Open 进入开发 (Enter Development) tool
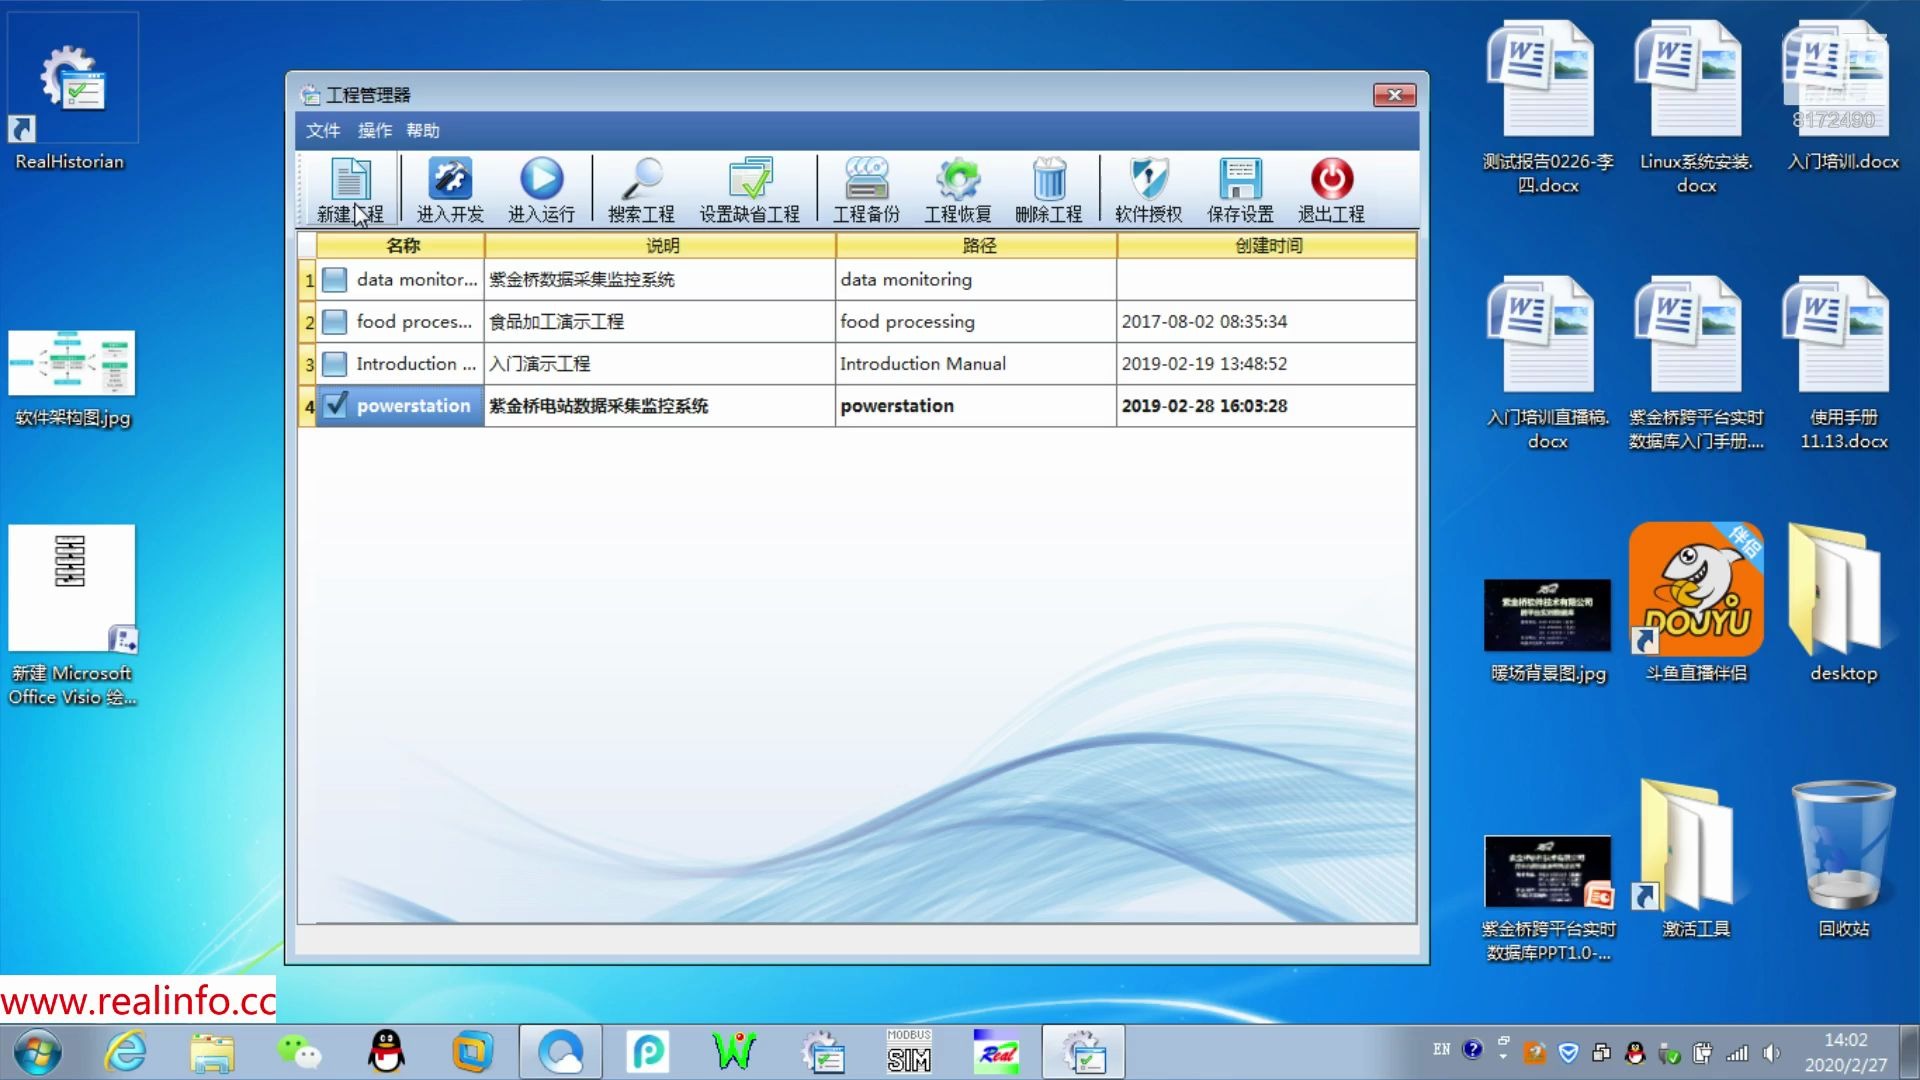 pos(450,189)
